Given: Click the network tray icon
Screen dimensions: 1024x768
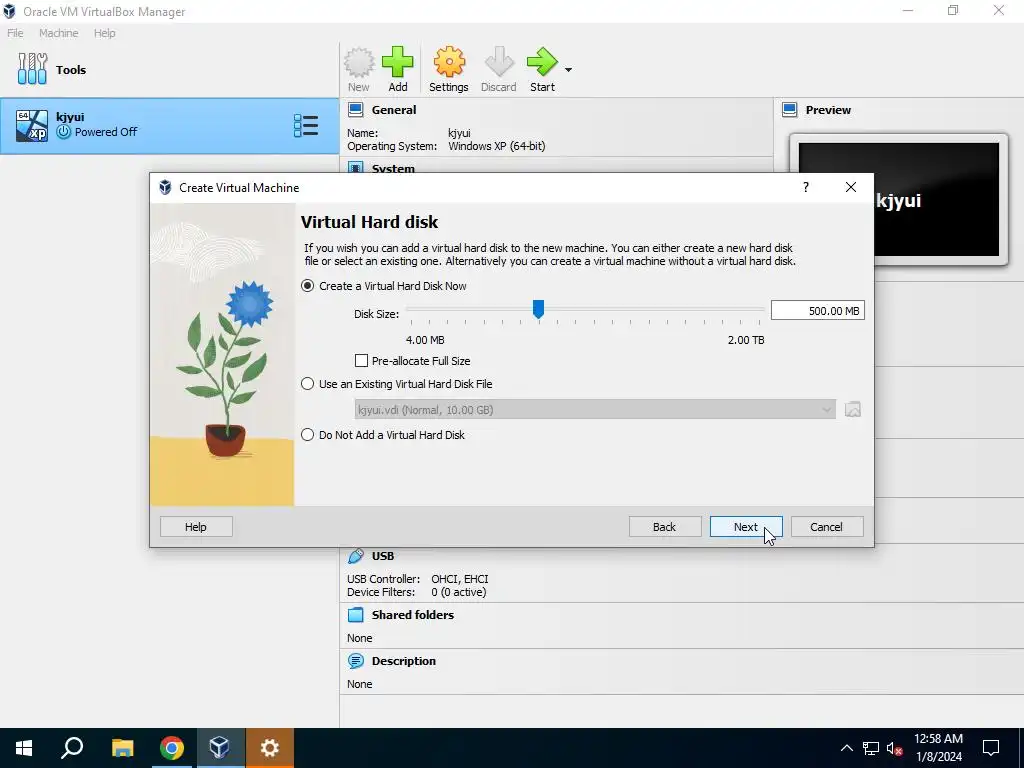Looking at the screenshot, I should point(871,748).
